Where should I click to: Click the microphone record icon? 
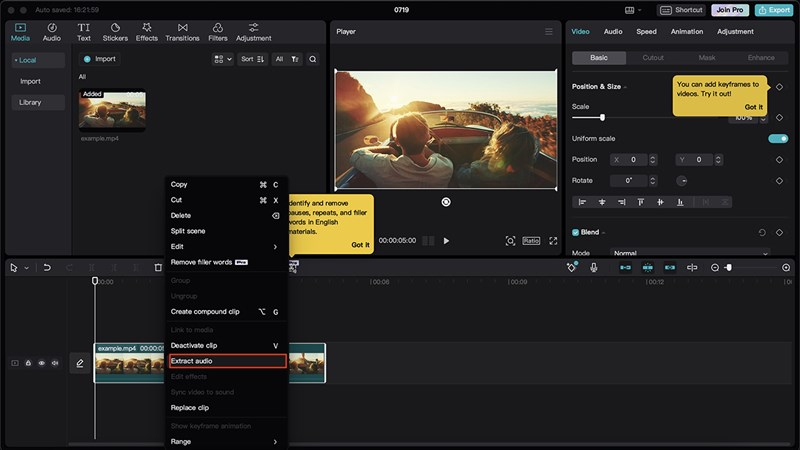[594, 267]
